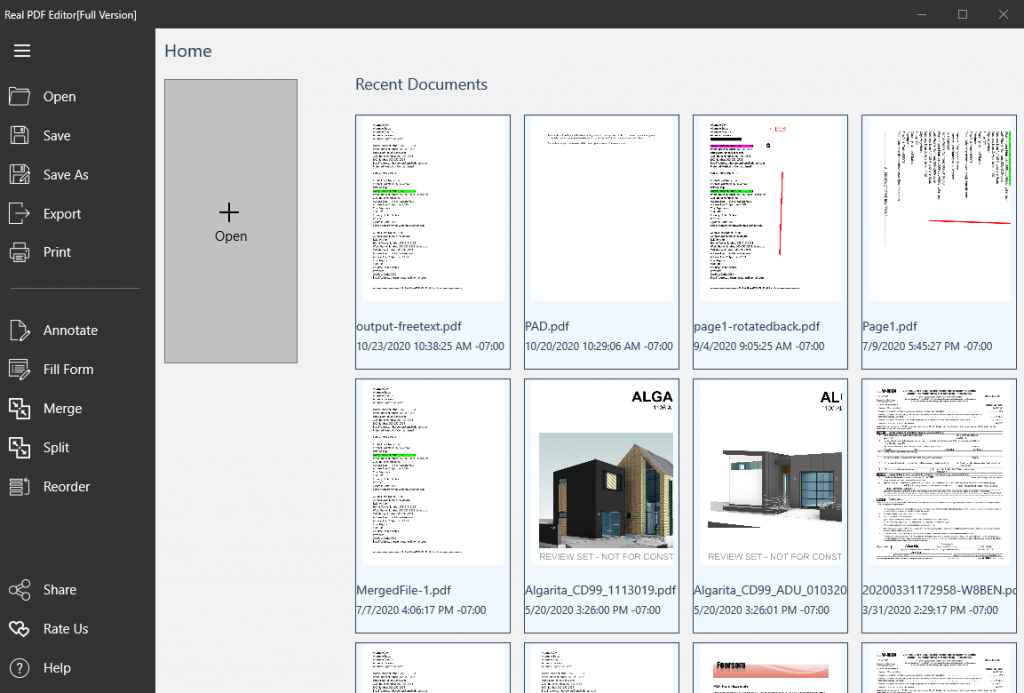
Task: Click the 7/9/2020 5:45:27 PM date
Action: 927,346
